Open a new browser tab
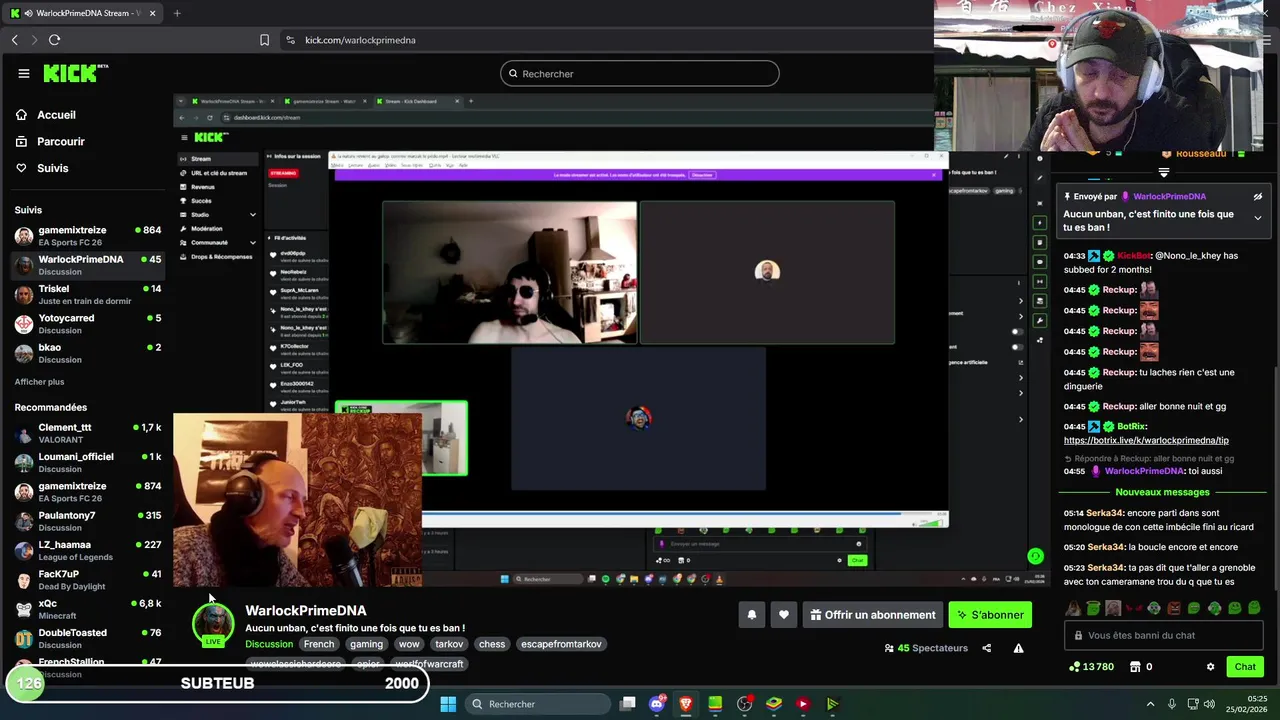 [x=177, y=13]
